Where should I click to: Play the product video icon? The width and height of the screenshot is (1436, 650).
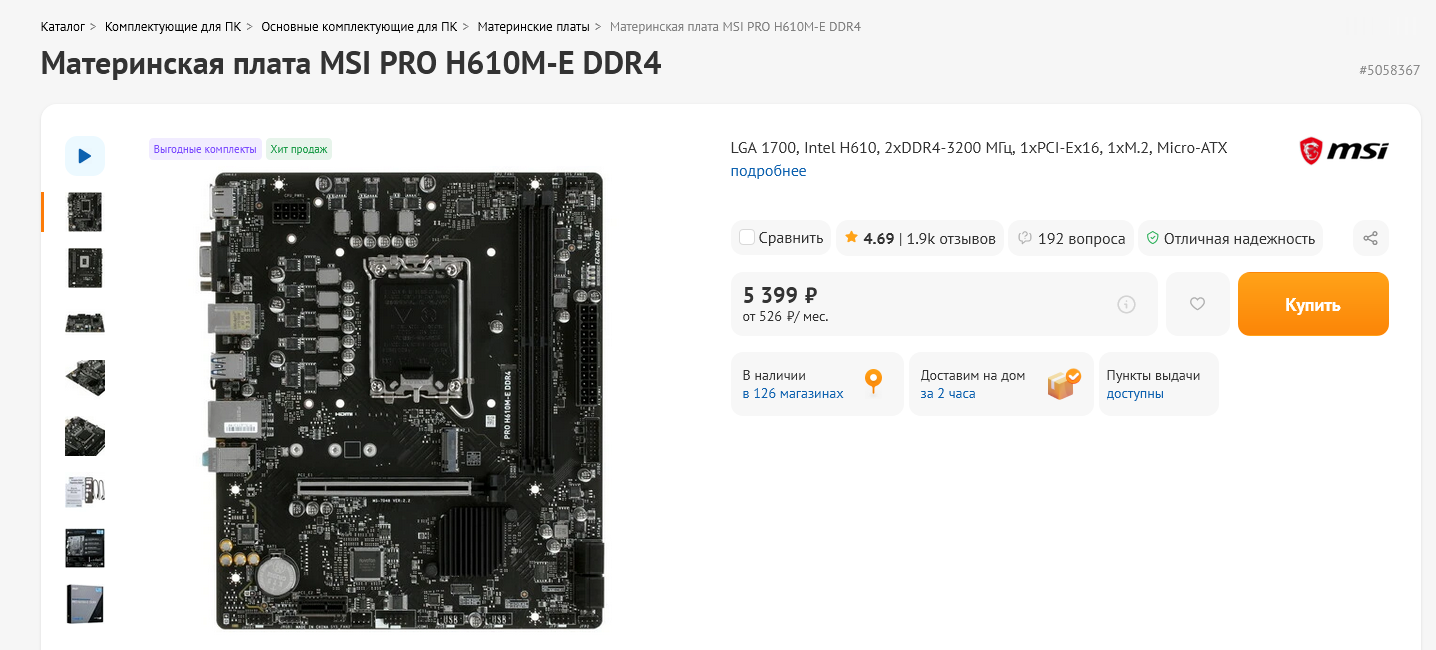(85, 156)
